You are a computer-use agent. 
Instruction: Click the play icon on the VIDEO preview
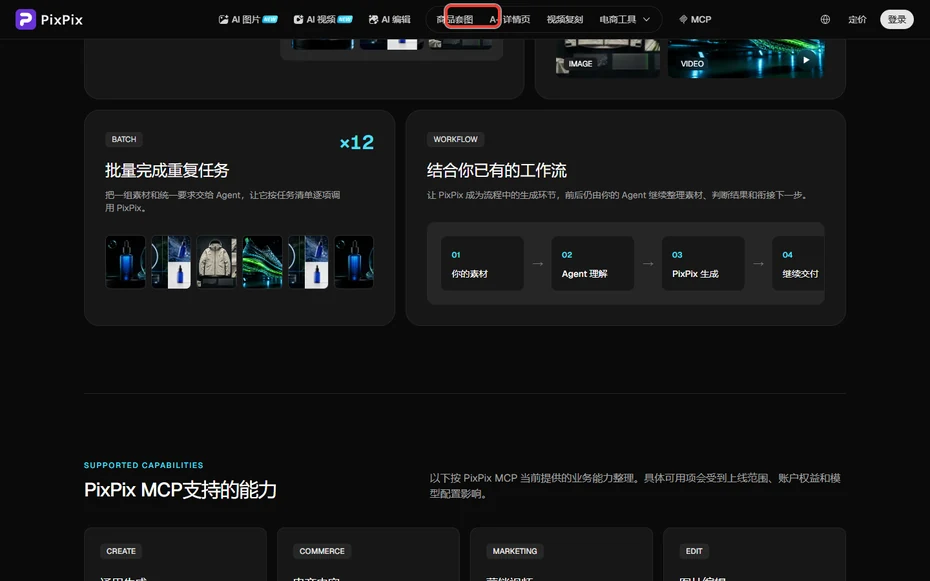click(x=806, y=60)
